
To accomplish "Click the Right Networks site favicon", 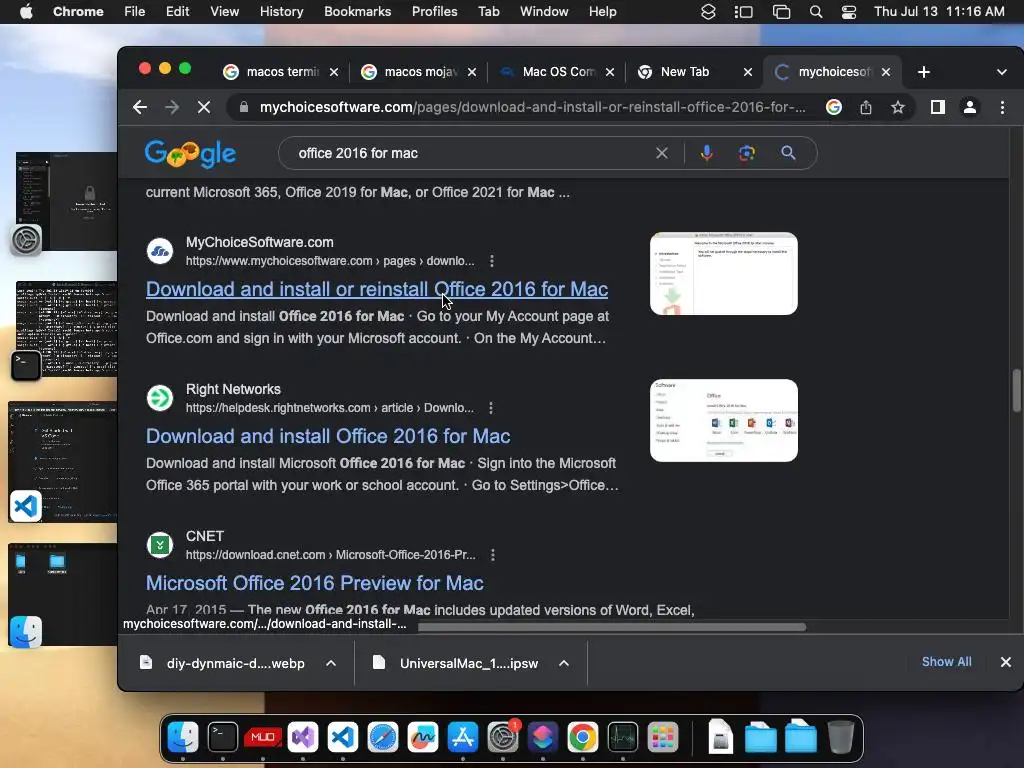I will pos(160,398).
